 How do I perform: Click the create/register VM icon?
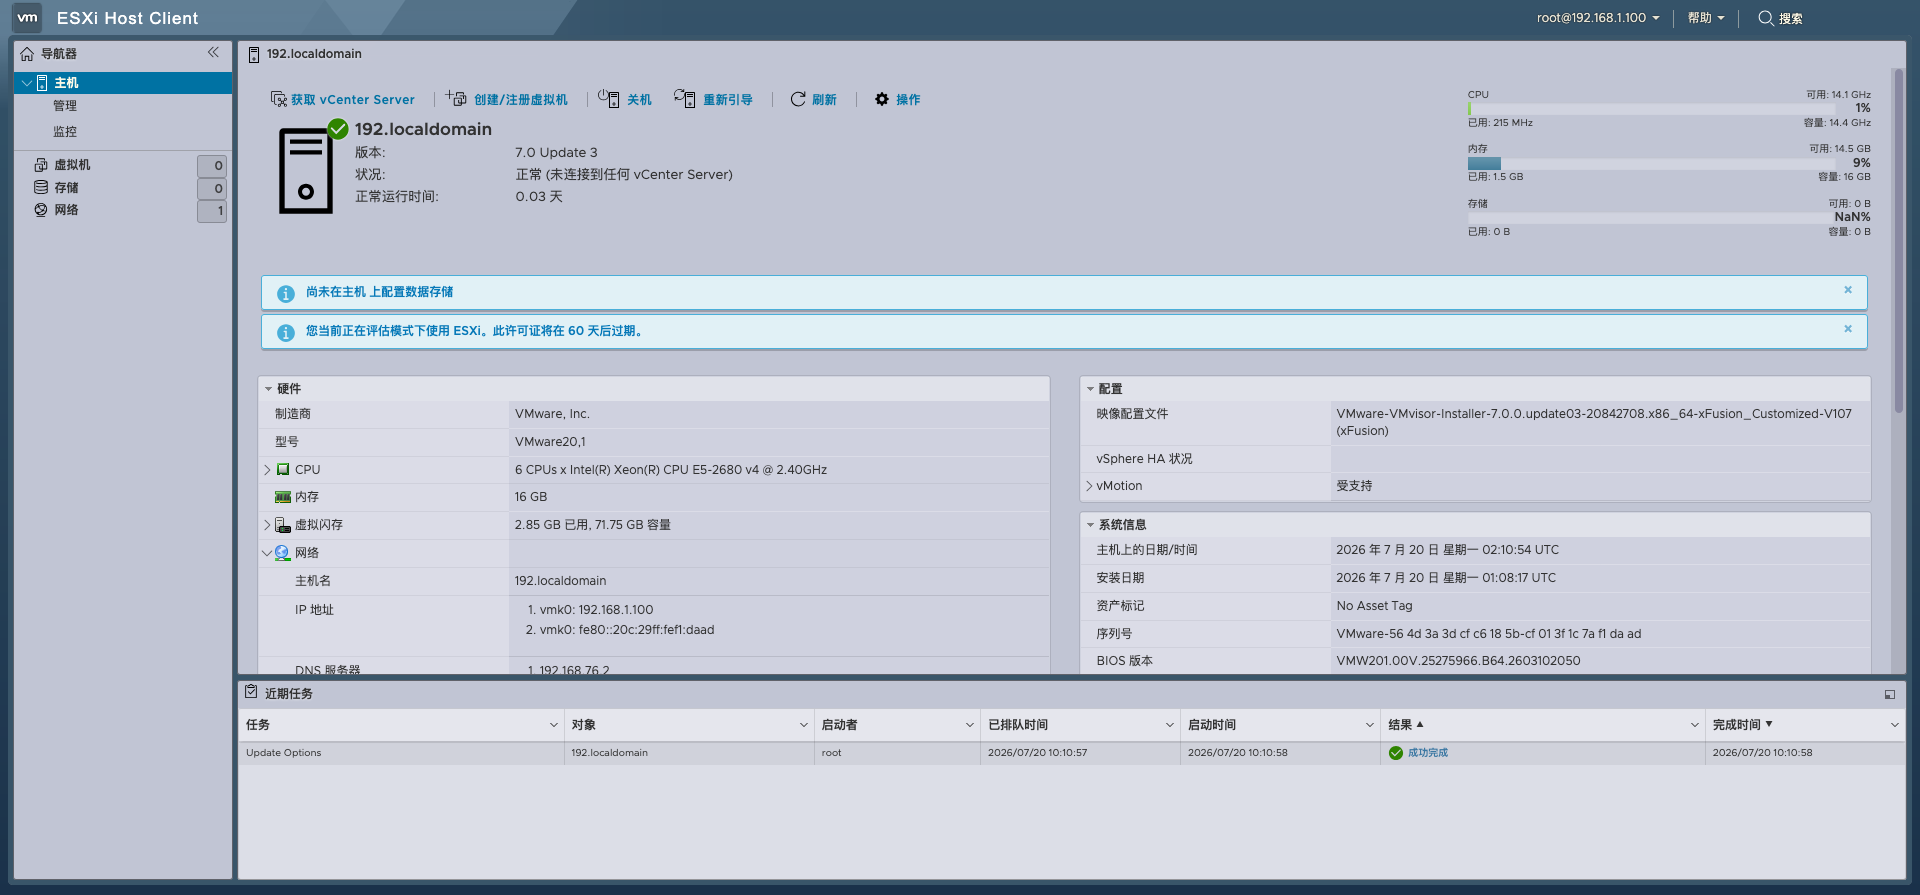point(456,98)
